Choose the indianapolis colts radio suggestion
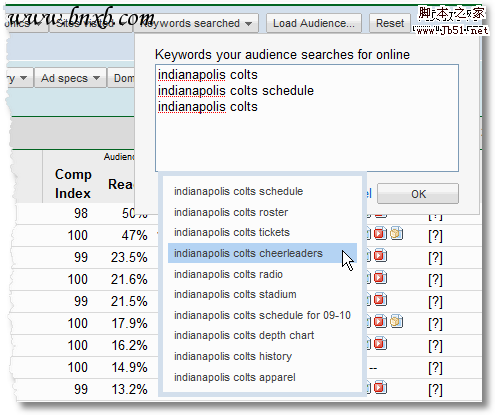Viewport: 495px width, 415px height. [x=262, y=274]
